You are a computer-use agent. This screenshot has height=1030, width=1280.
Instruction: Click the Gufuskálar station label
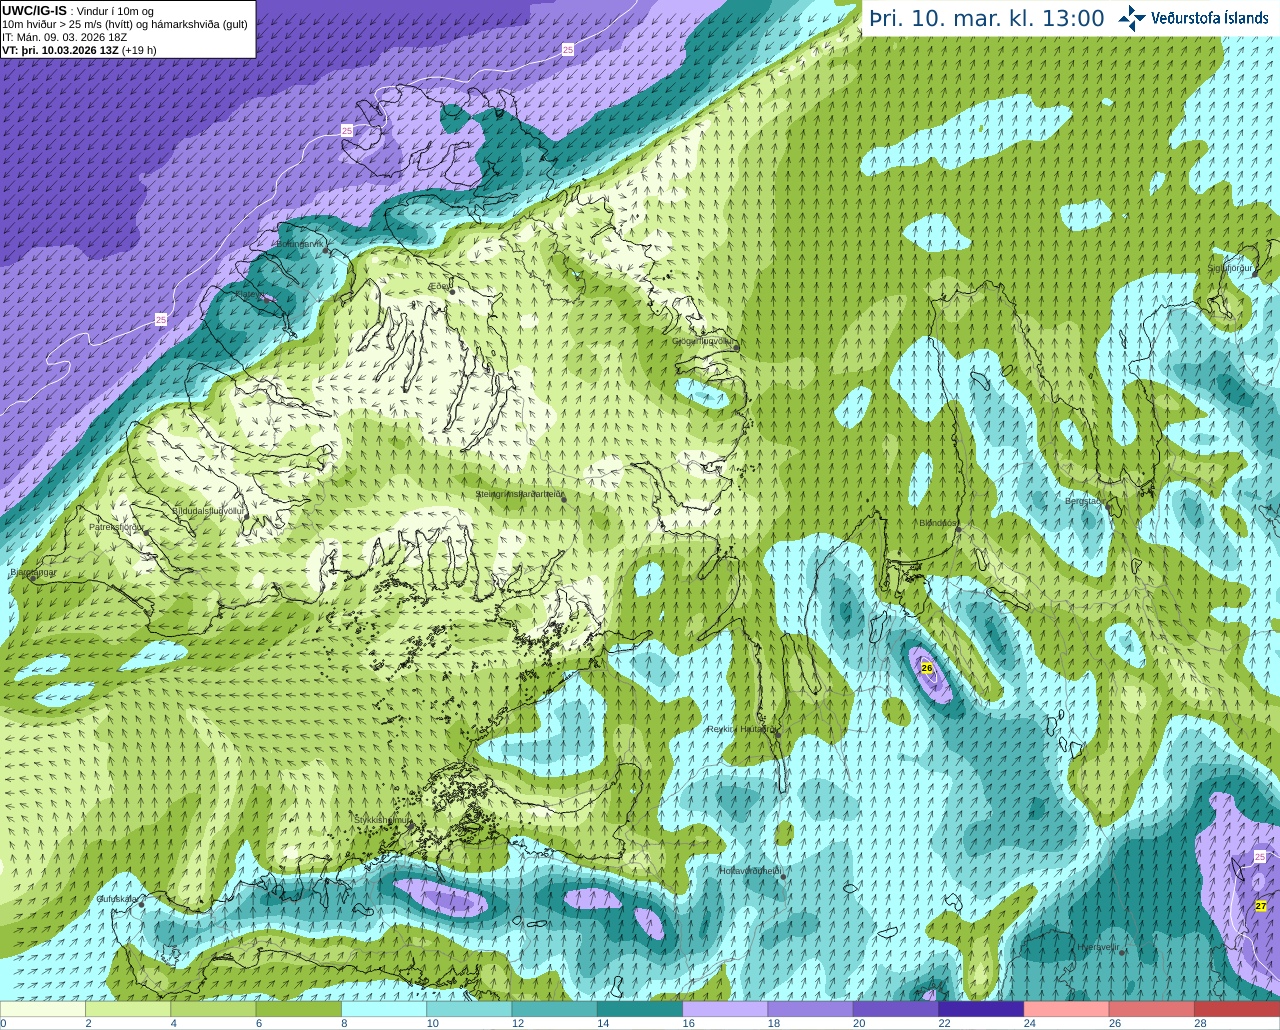[117, 899]
